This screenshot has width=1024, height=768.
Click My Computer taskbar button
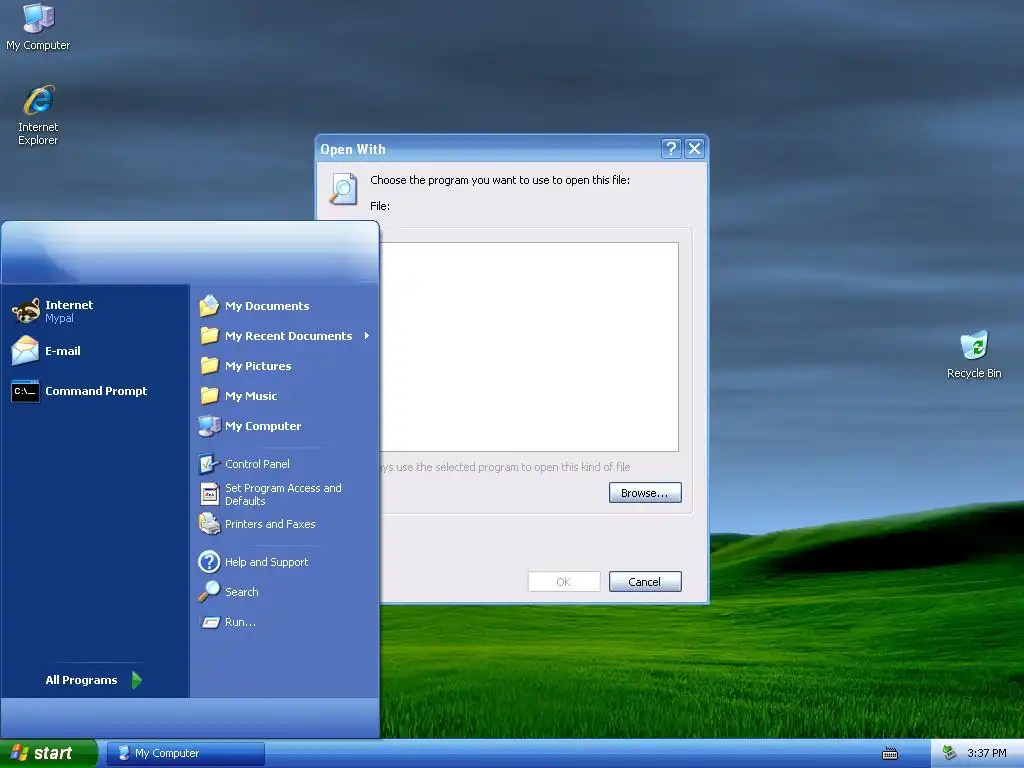click(x=186, y=753)
